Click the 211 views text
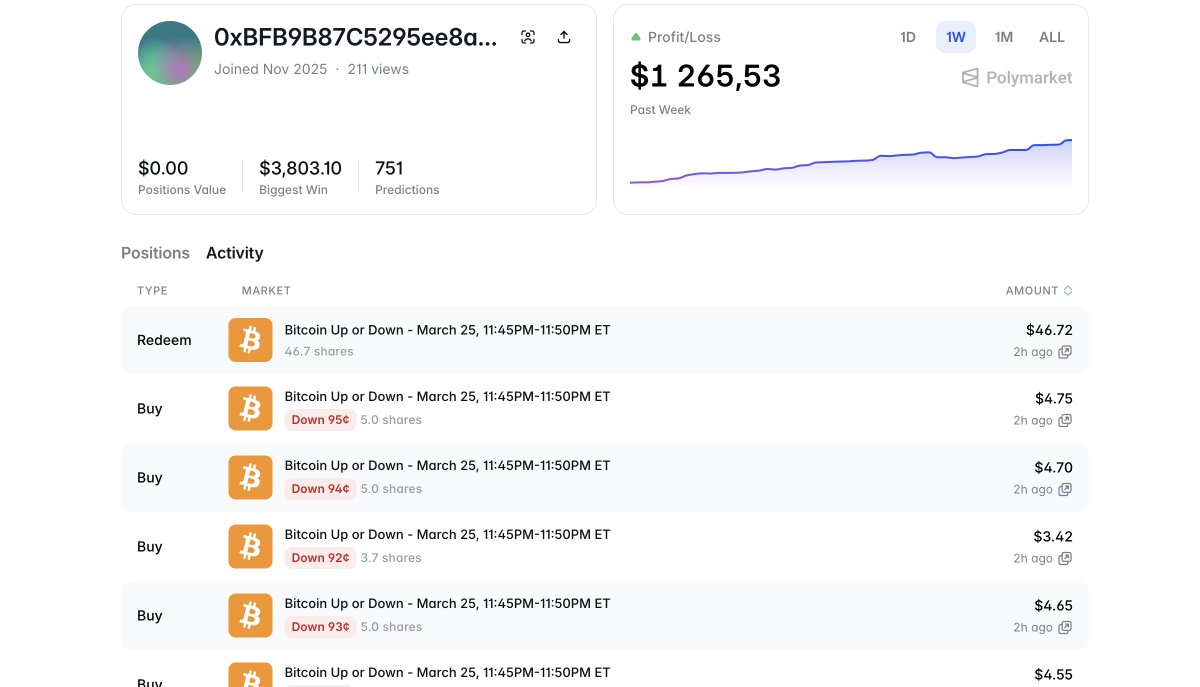The image size is (1200, 687). (378, 69)
